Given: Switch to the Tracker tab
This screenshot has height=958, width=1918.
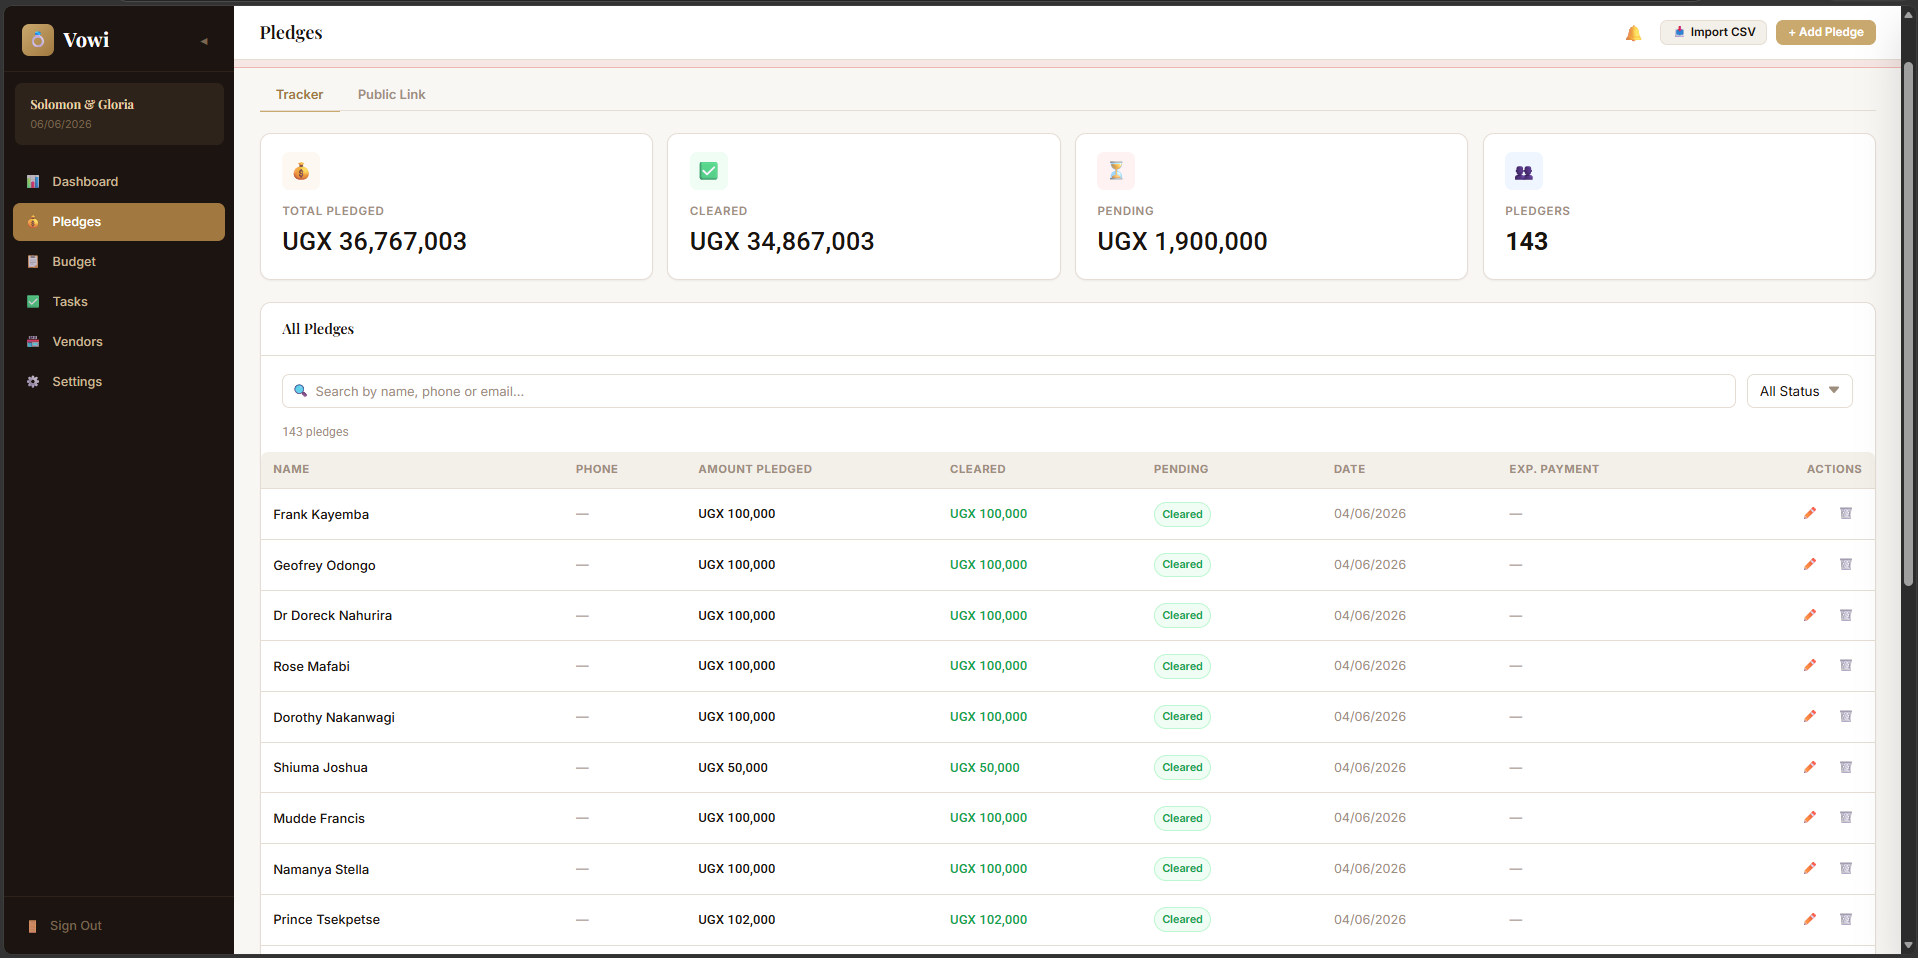Looking at the screenshot, I should point(299,95).
